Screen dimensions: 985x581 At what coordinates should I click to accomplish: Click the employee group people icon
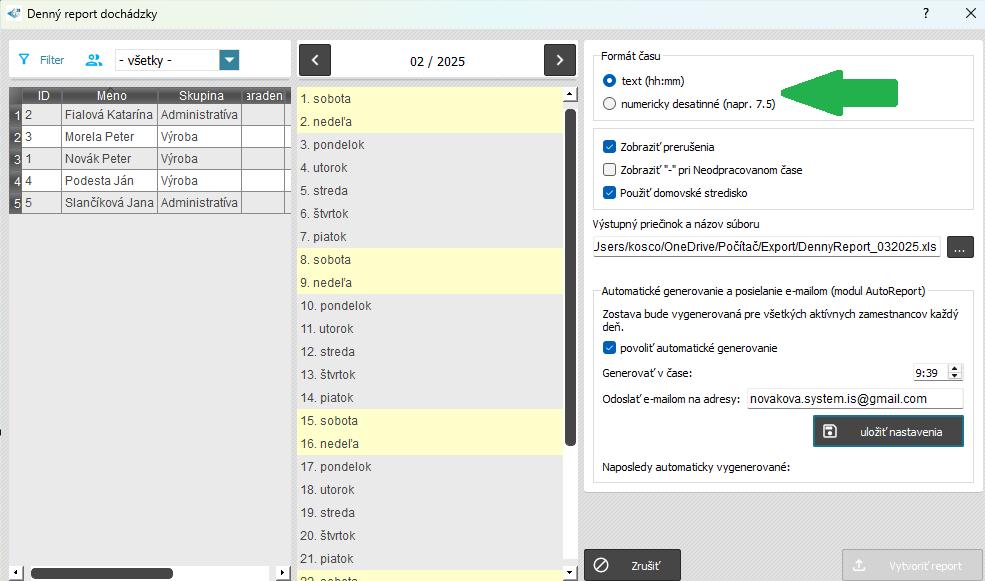94,60
